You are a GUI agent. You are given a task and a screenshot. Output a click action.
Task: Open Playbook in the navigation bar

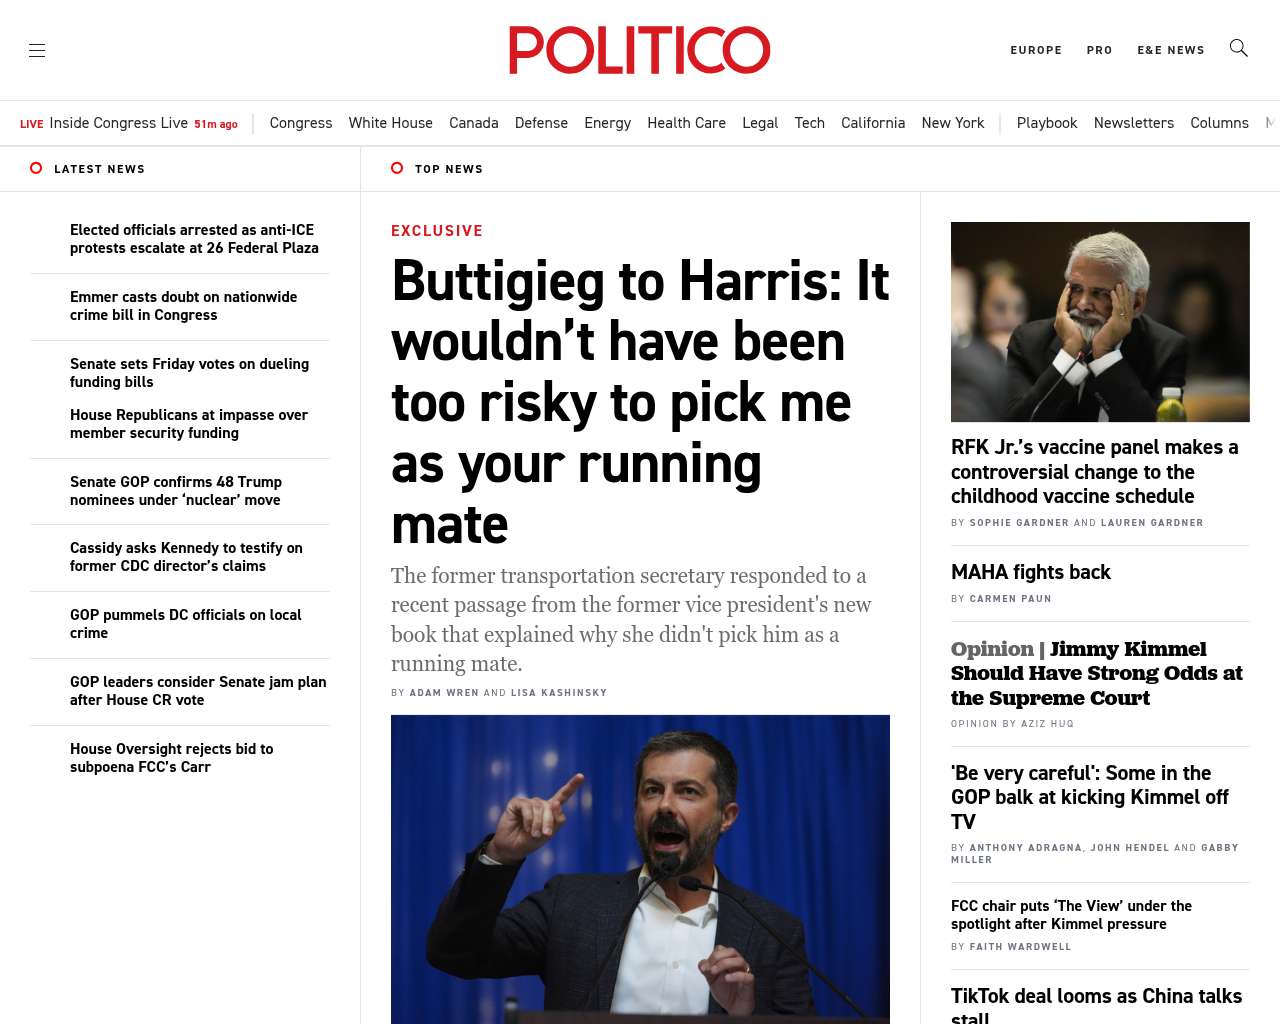pos(1046,123)
